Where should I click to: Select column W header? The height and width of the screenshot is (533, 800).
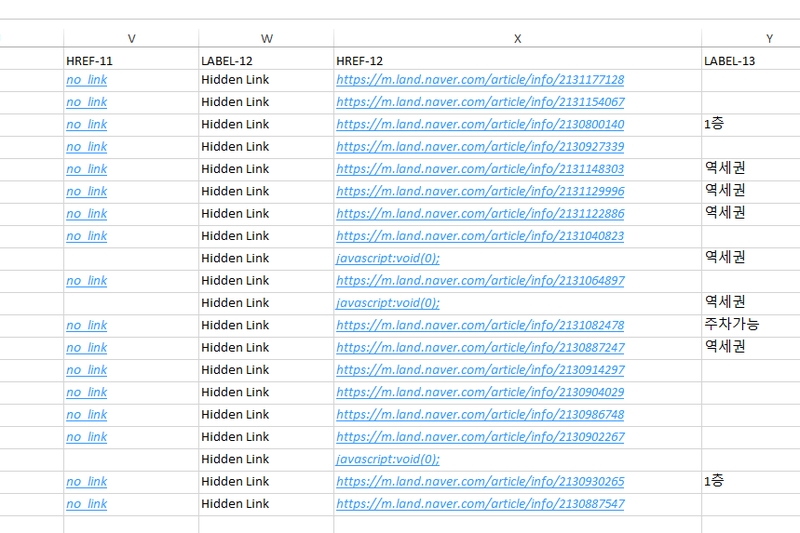point(266,38)
